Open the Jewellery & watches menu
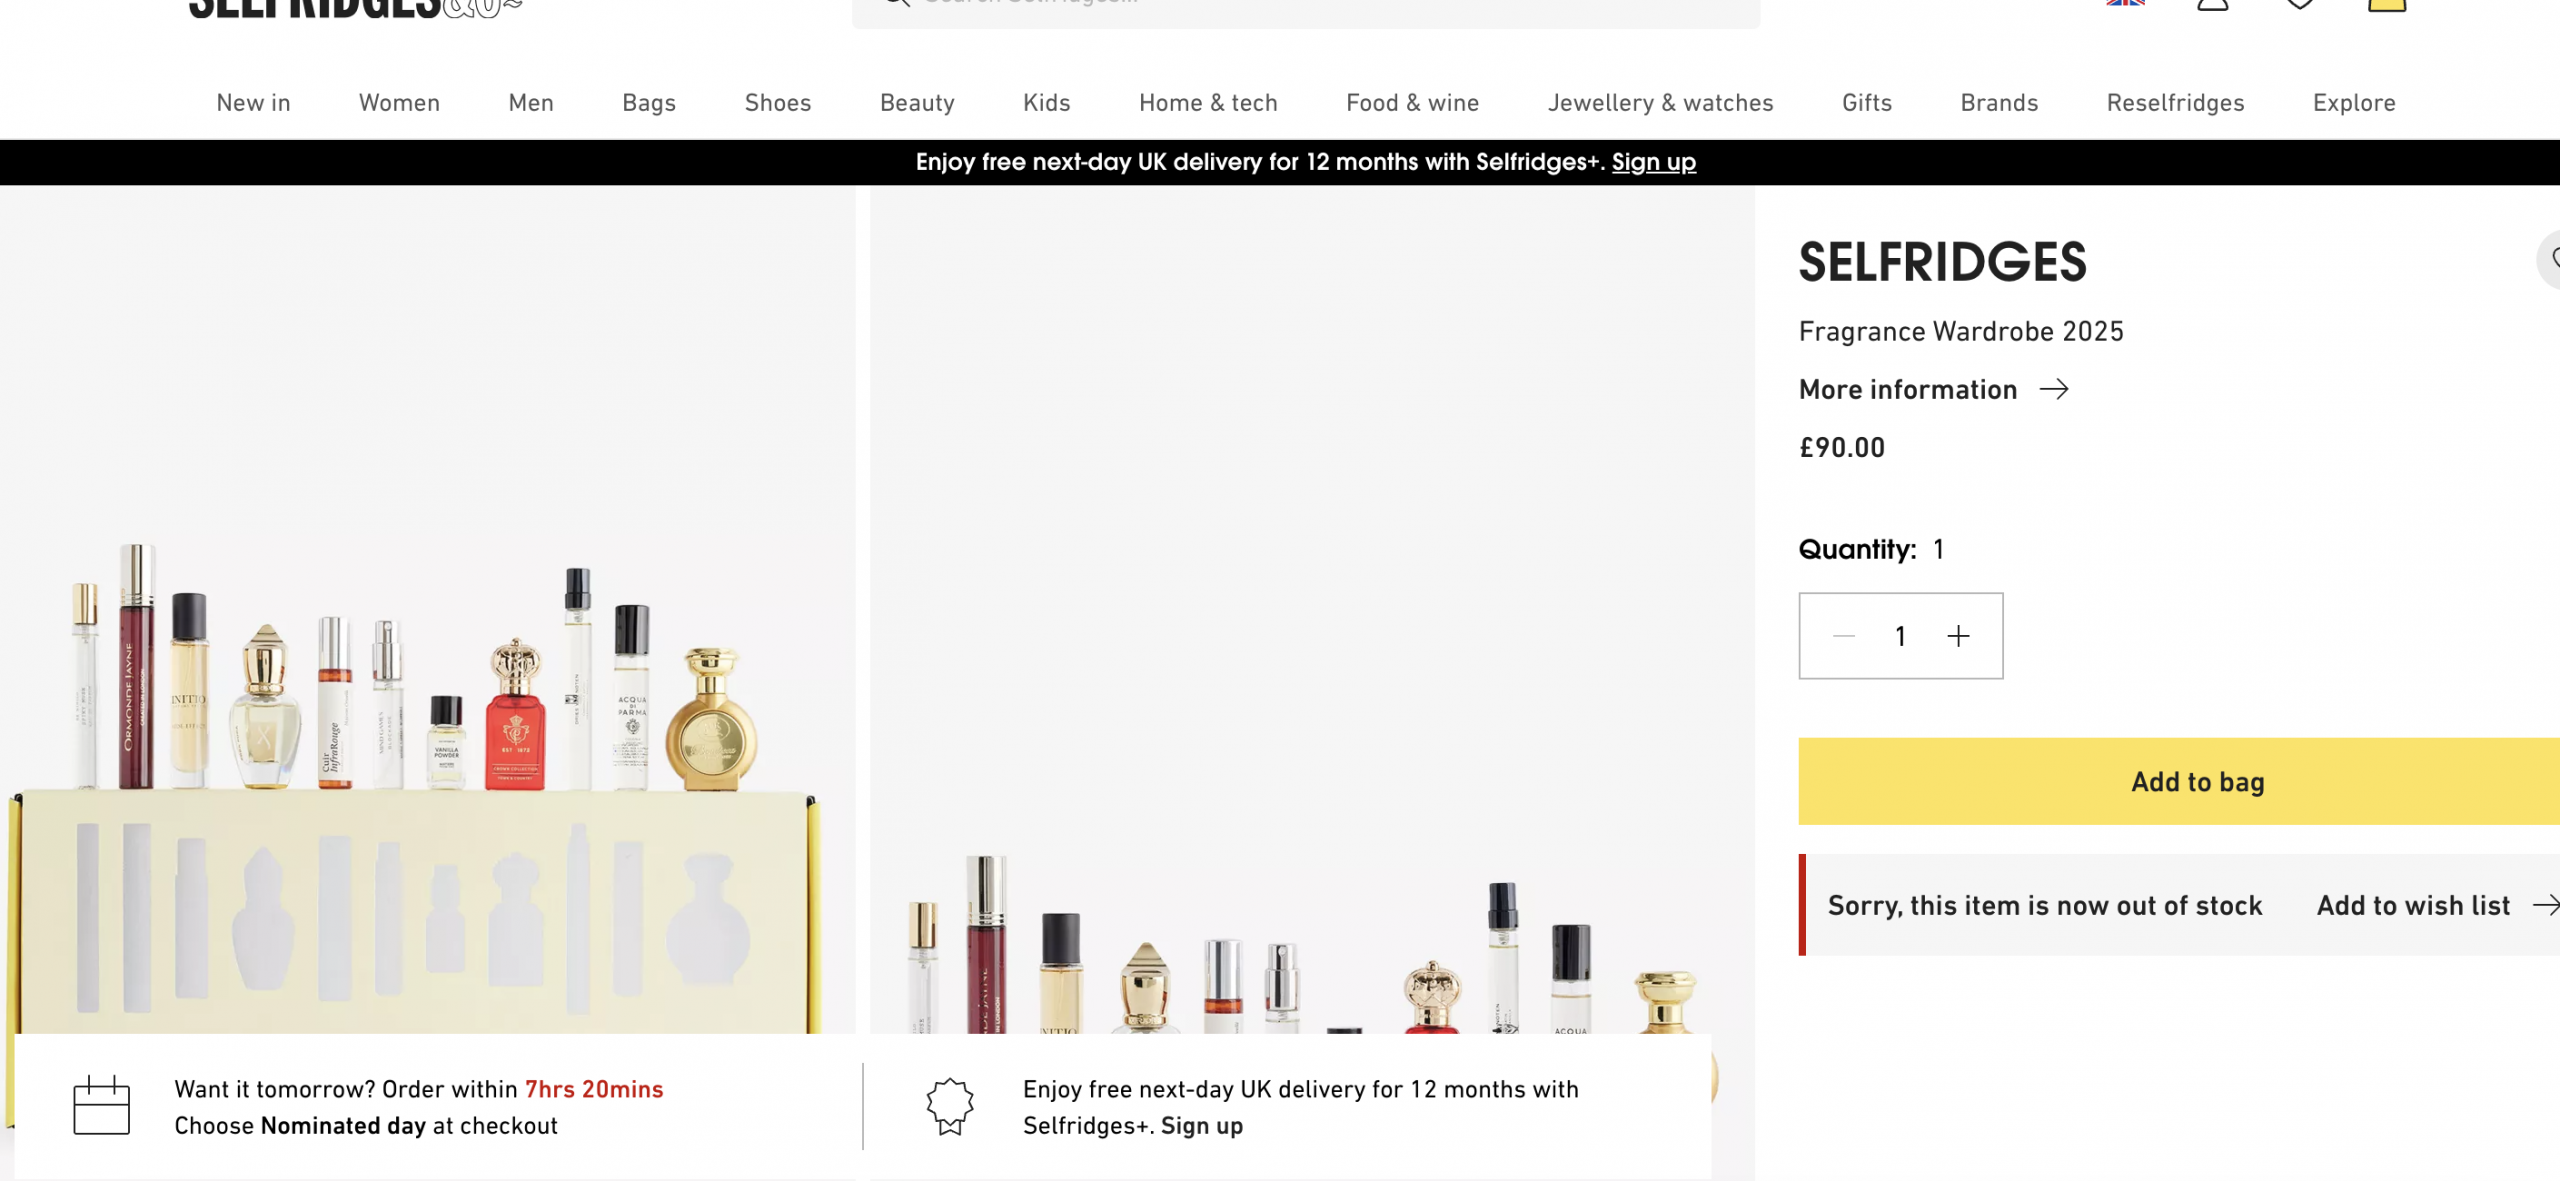 (1660, 103)
